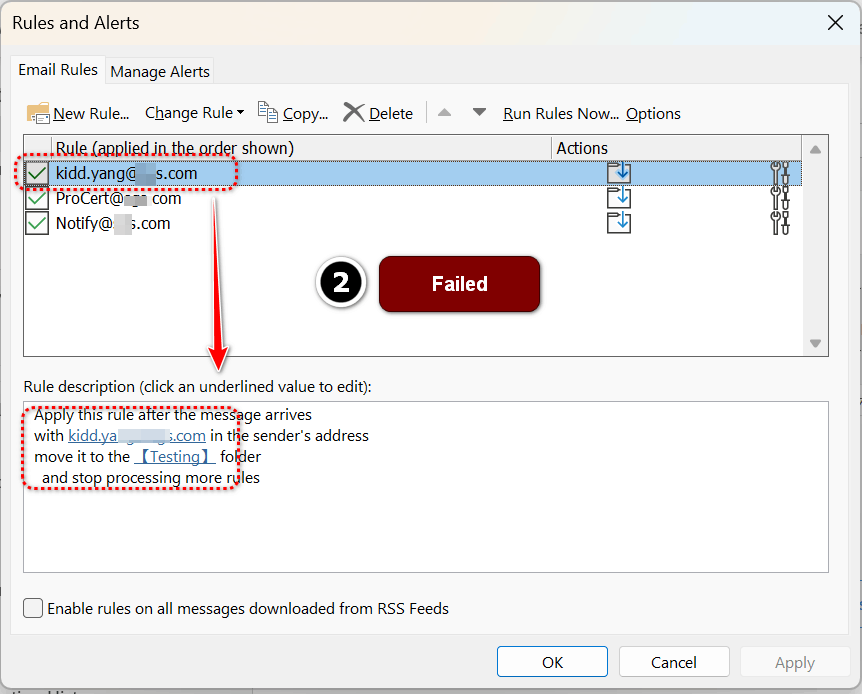Edit the Testing folder link in description
This screenshot has height=694, width=862.
175,456
